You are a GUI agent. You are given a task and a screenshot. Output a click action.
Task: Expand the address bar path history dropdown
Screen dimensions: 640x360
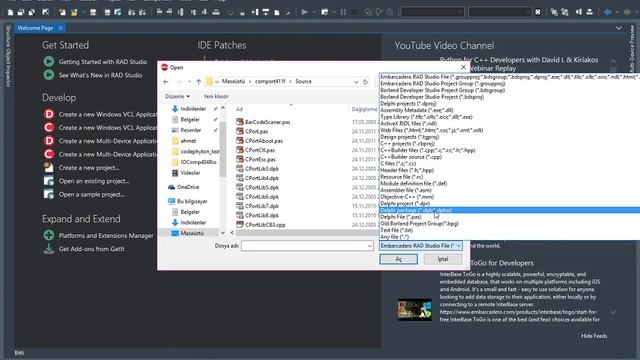(x=356, y=82)
